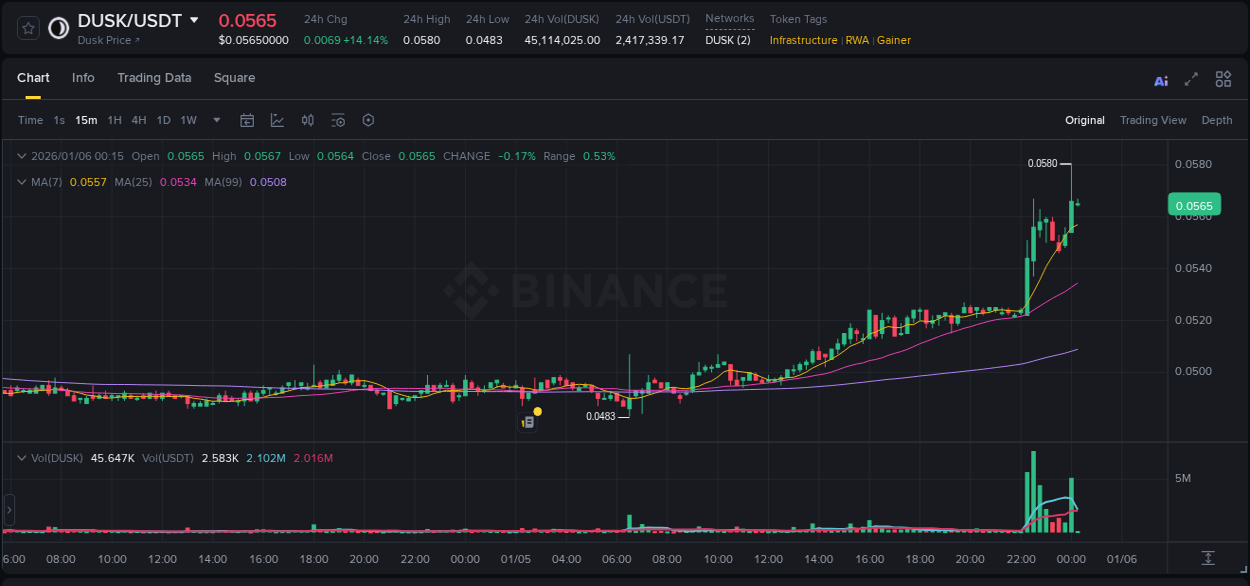Select the line chart type icon

point(277,120)
